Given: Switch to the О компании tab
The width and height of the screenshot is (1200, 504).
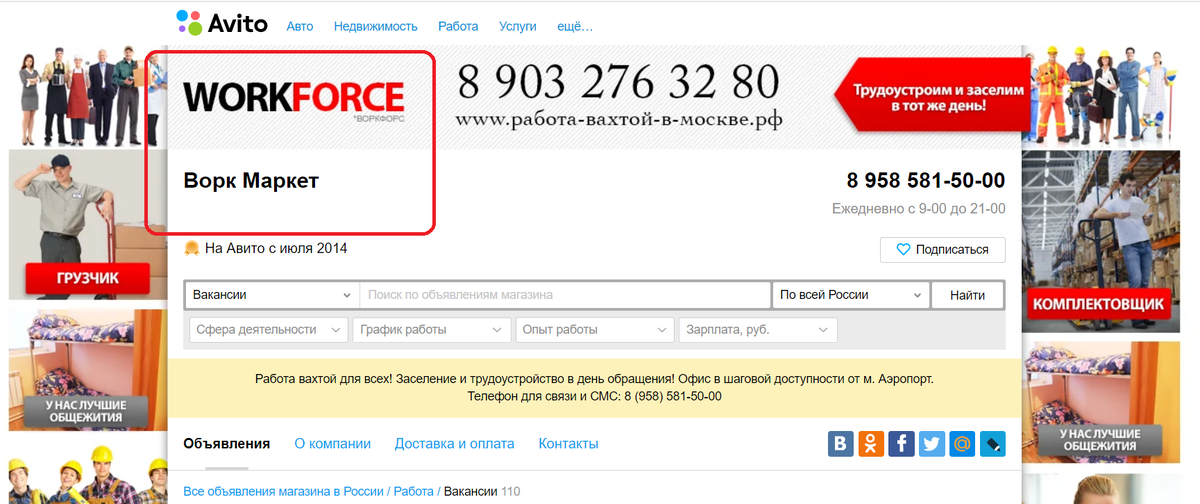Looking at the screenshot, I should (333, 444).
